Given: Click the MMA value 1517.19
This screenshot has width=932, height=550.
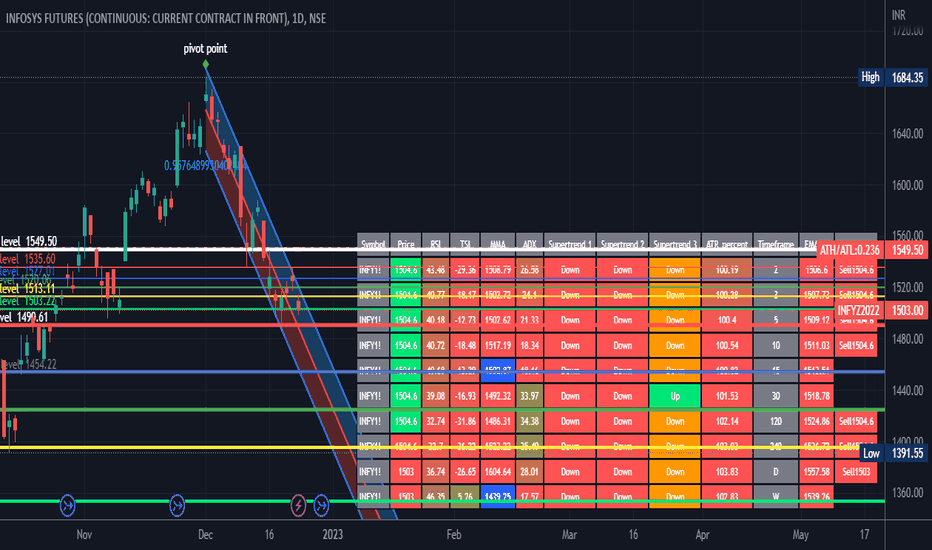Looking at the screenshot, I should pyautogui.click(x=498, y=345).
